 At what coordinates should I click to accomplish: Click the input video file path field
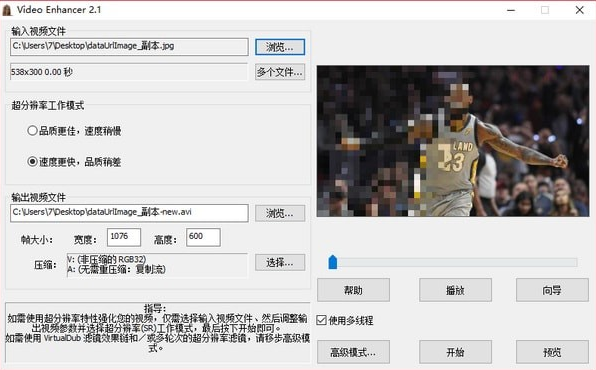point(129,47)
